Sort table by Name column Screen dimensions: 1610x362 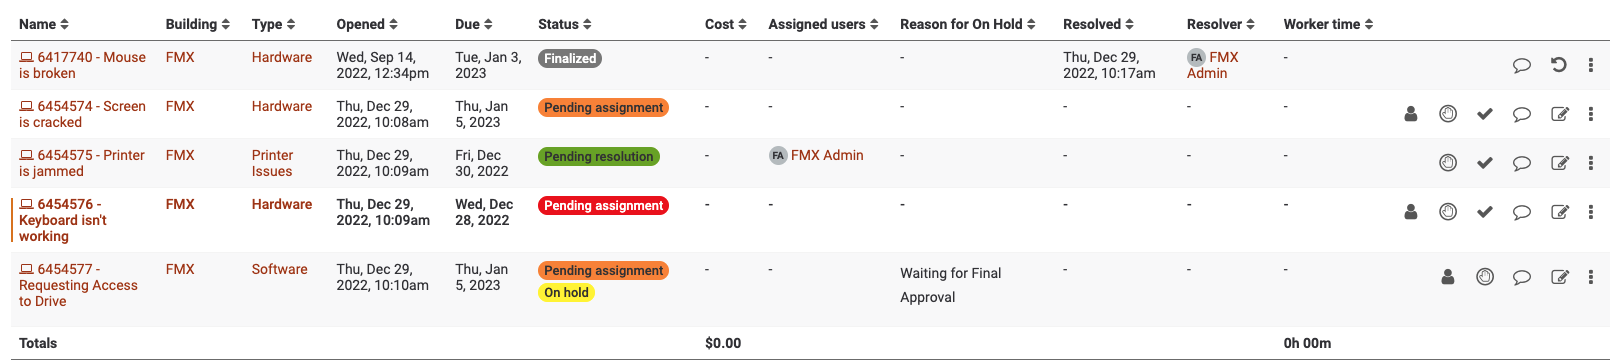coord(44,24)
